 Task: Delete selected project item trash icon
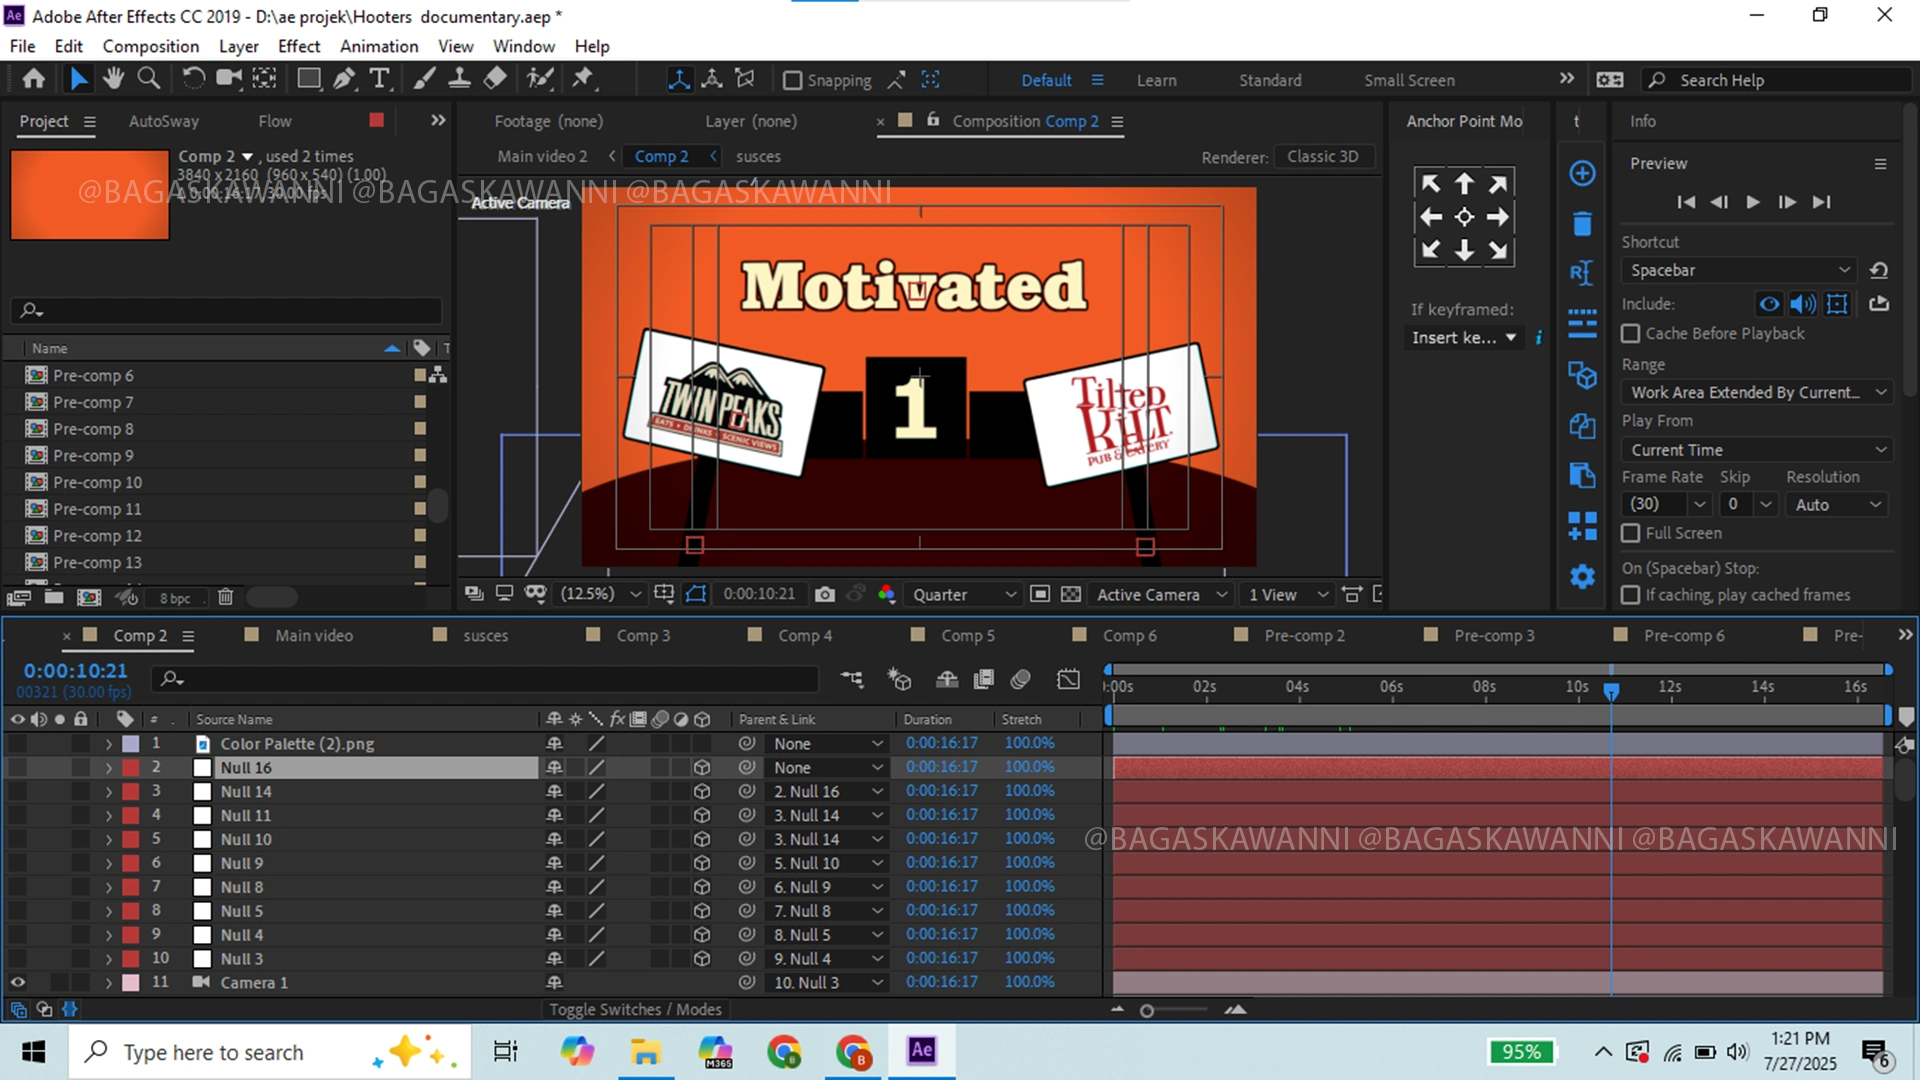click(x=225, y=597)
